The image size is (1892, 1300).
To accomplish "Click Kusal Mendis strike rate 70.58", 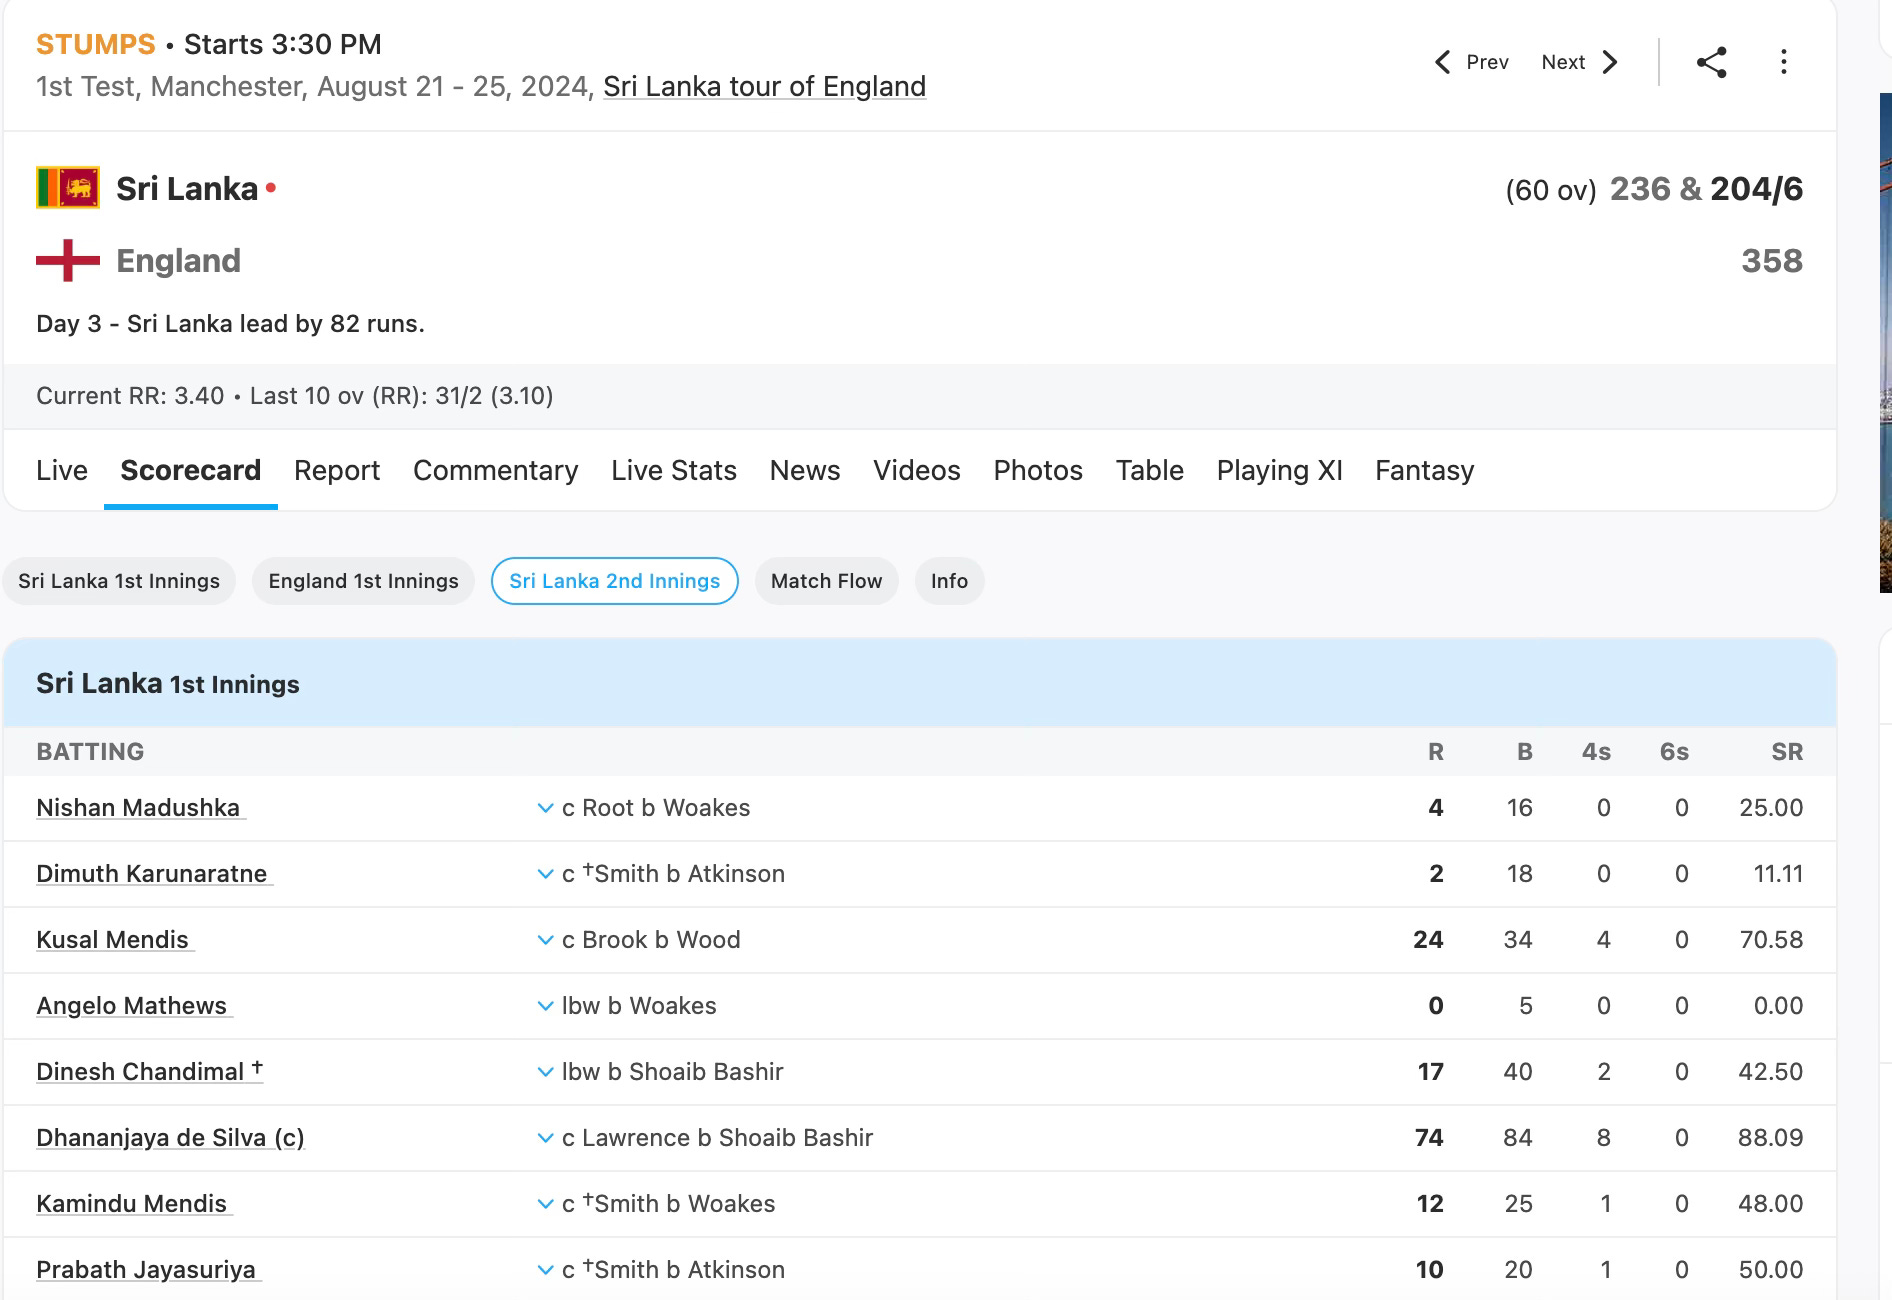I will click(x=1771, y=940).
